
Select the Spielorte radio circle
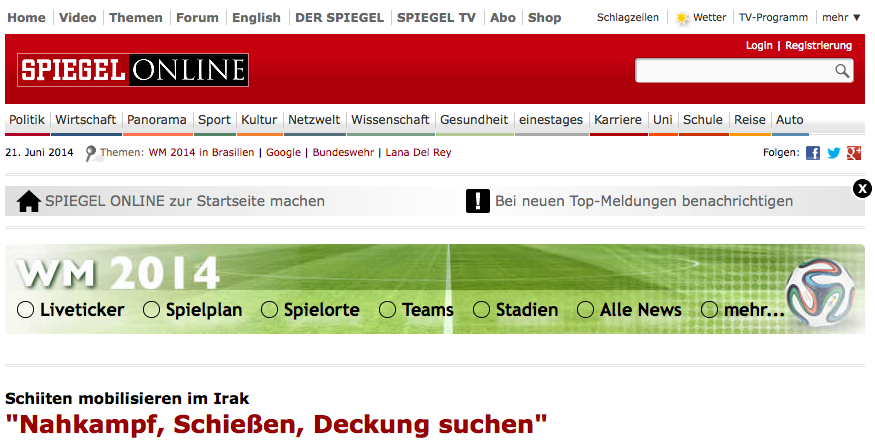point(269,309)
